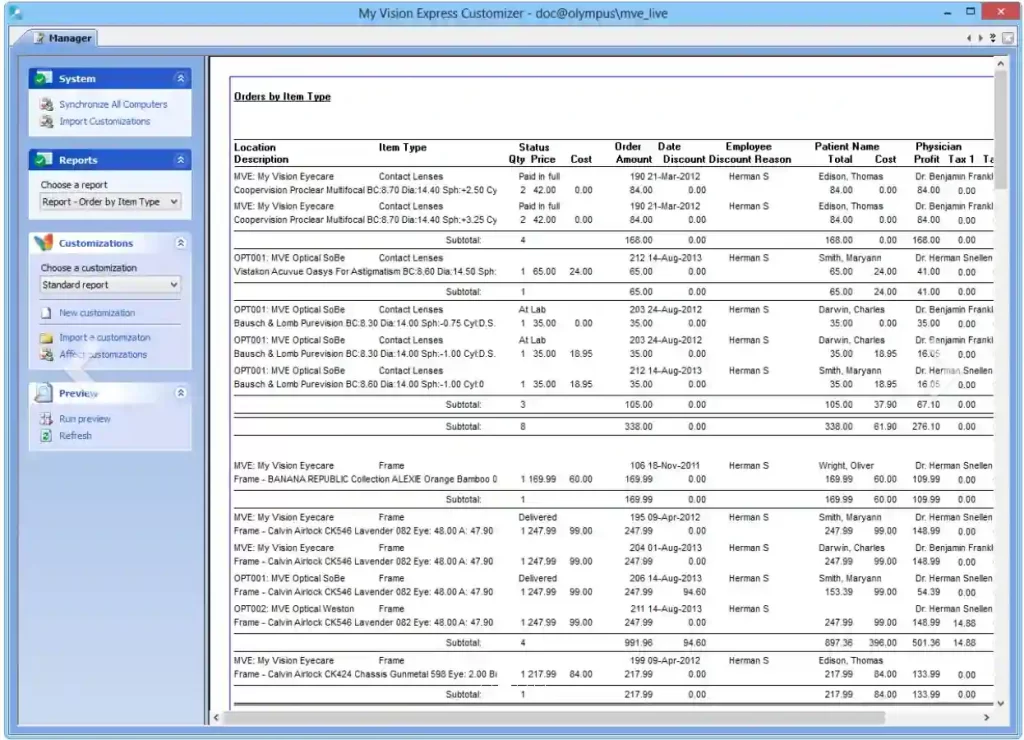The image size is (1024, 740).
Task: Click the System panel header icon
Action: pos(44,78)
